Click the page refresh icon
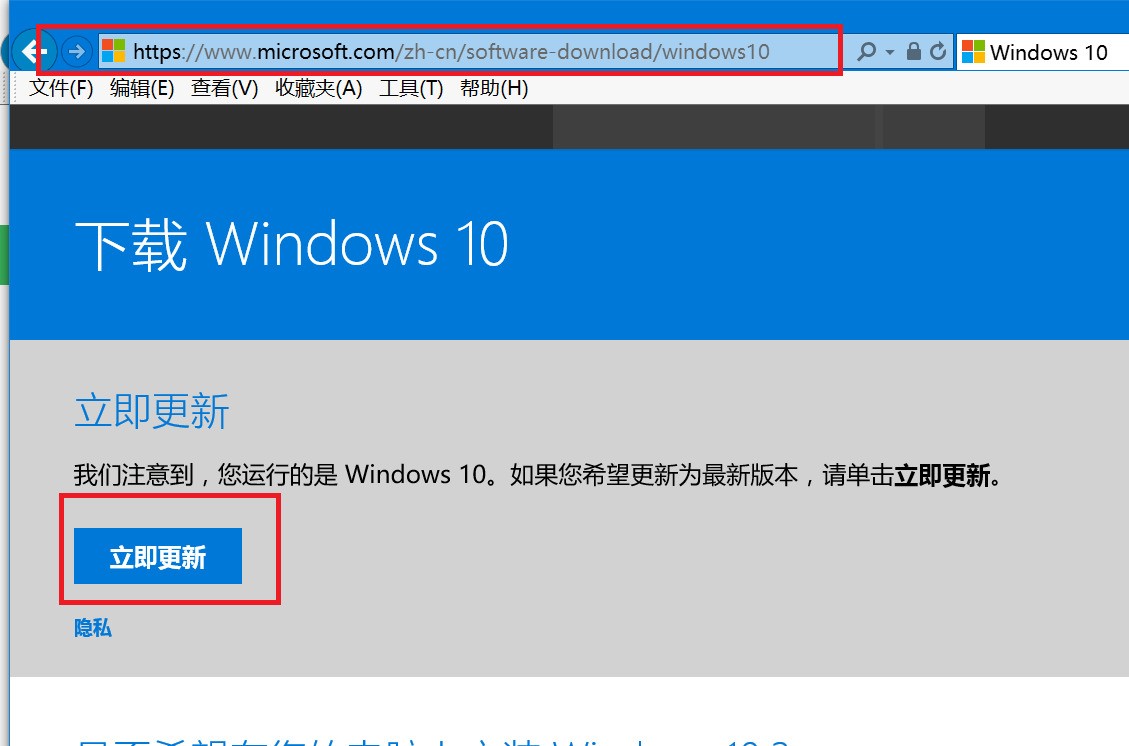Viewport: 1129px width, 746px height. (x=937, y=51)
